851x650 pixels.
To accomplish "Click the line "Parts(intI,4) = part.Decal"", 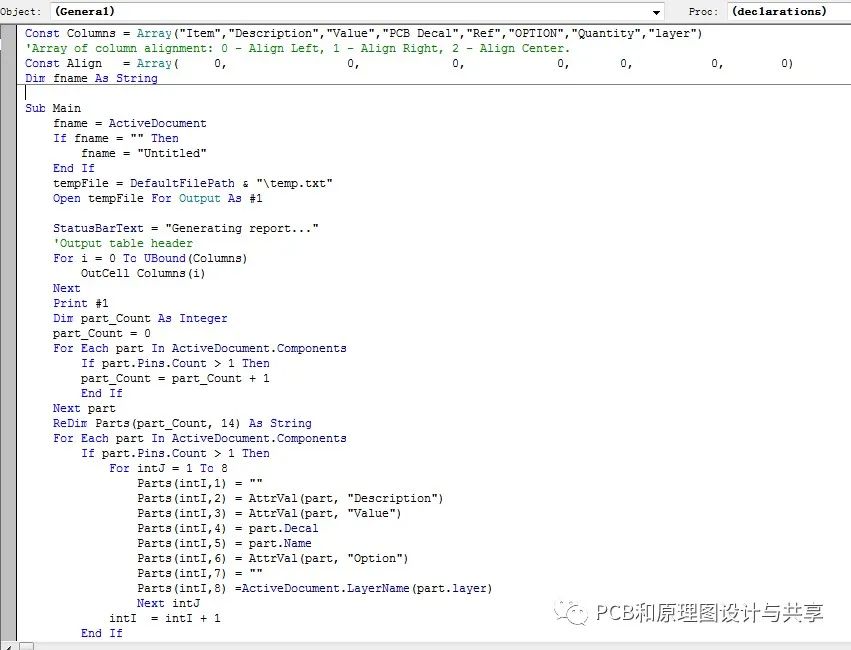I will tap(228, 528).
